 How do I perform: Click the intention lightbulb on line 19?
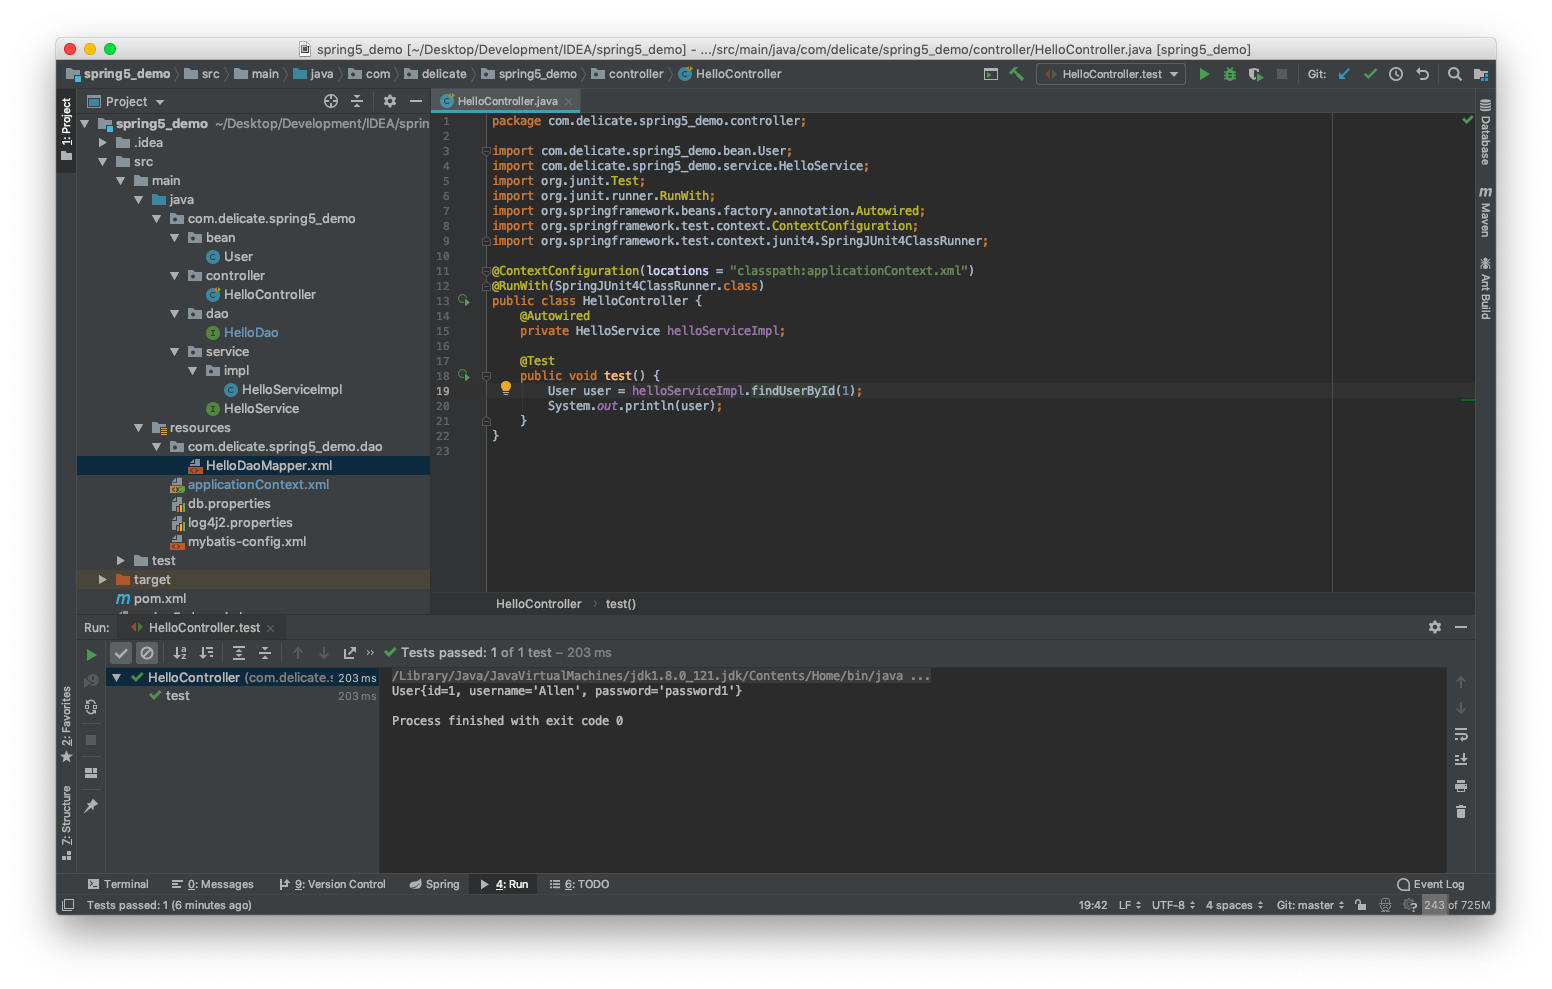click(506, 387)
